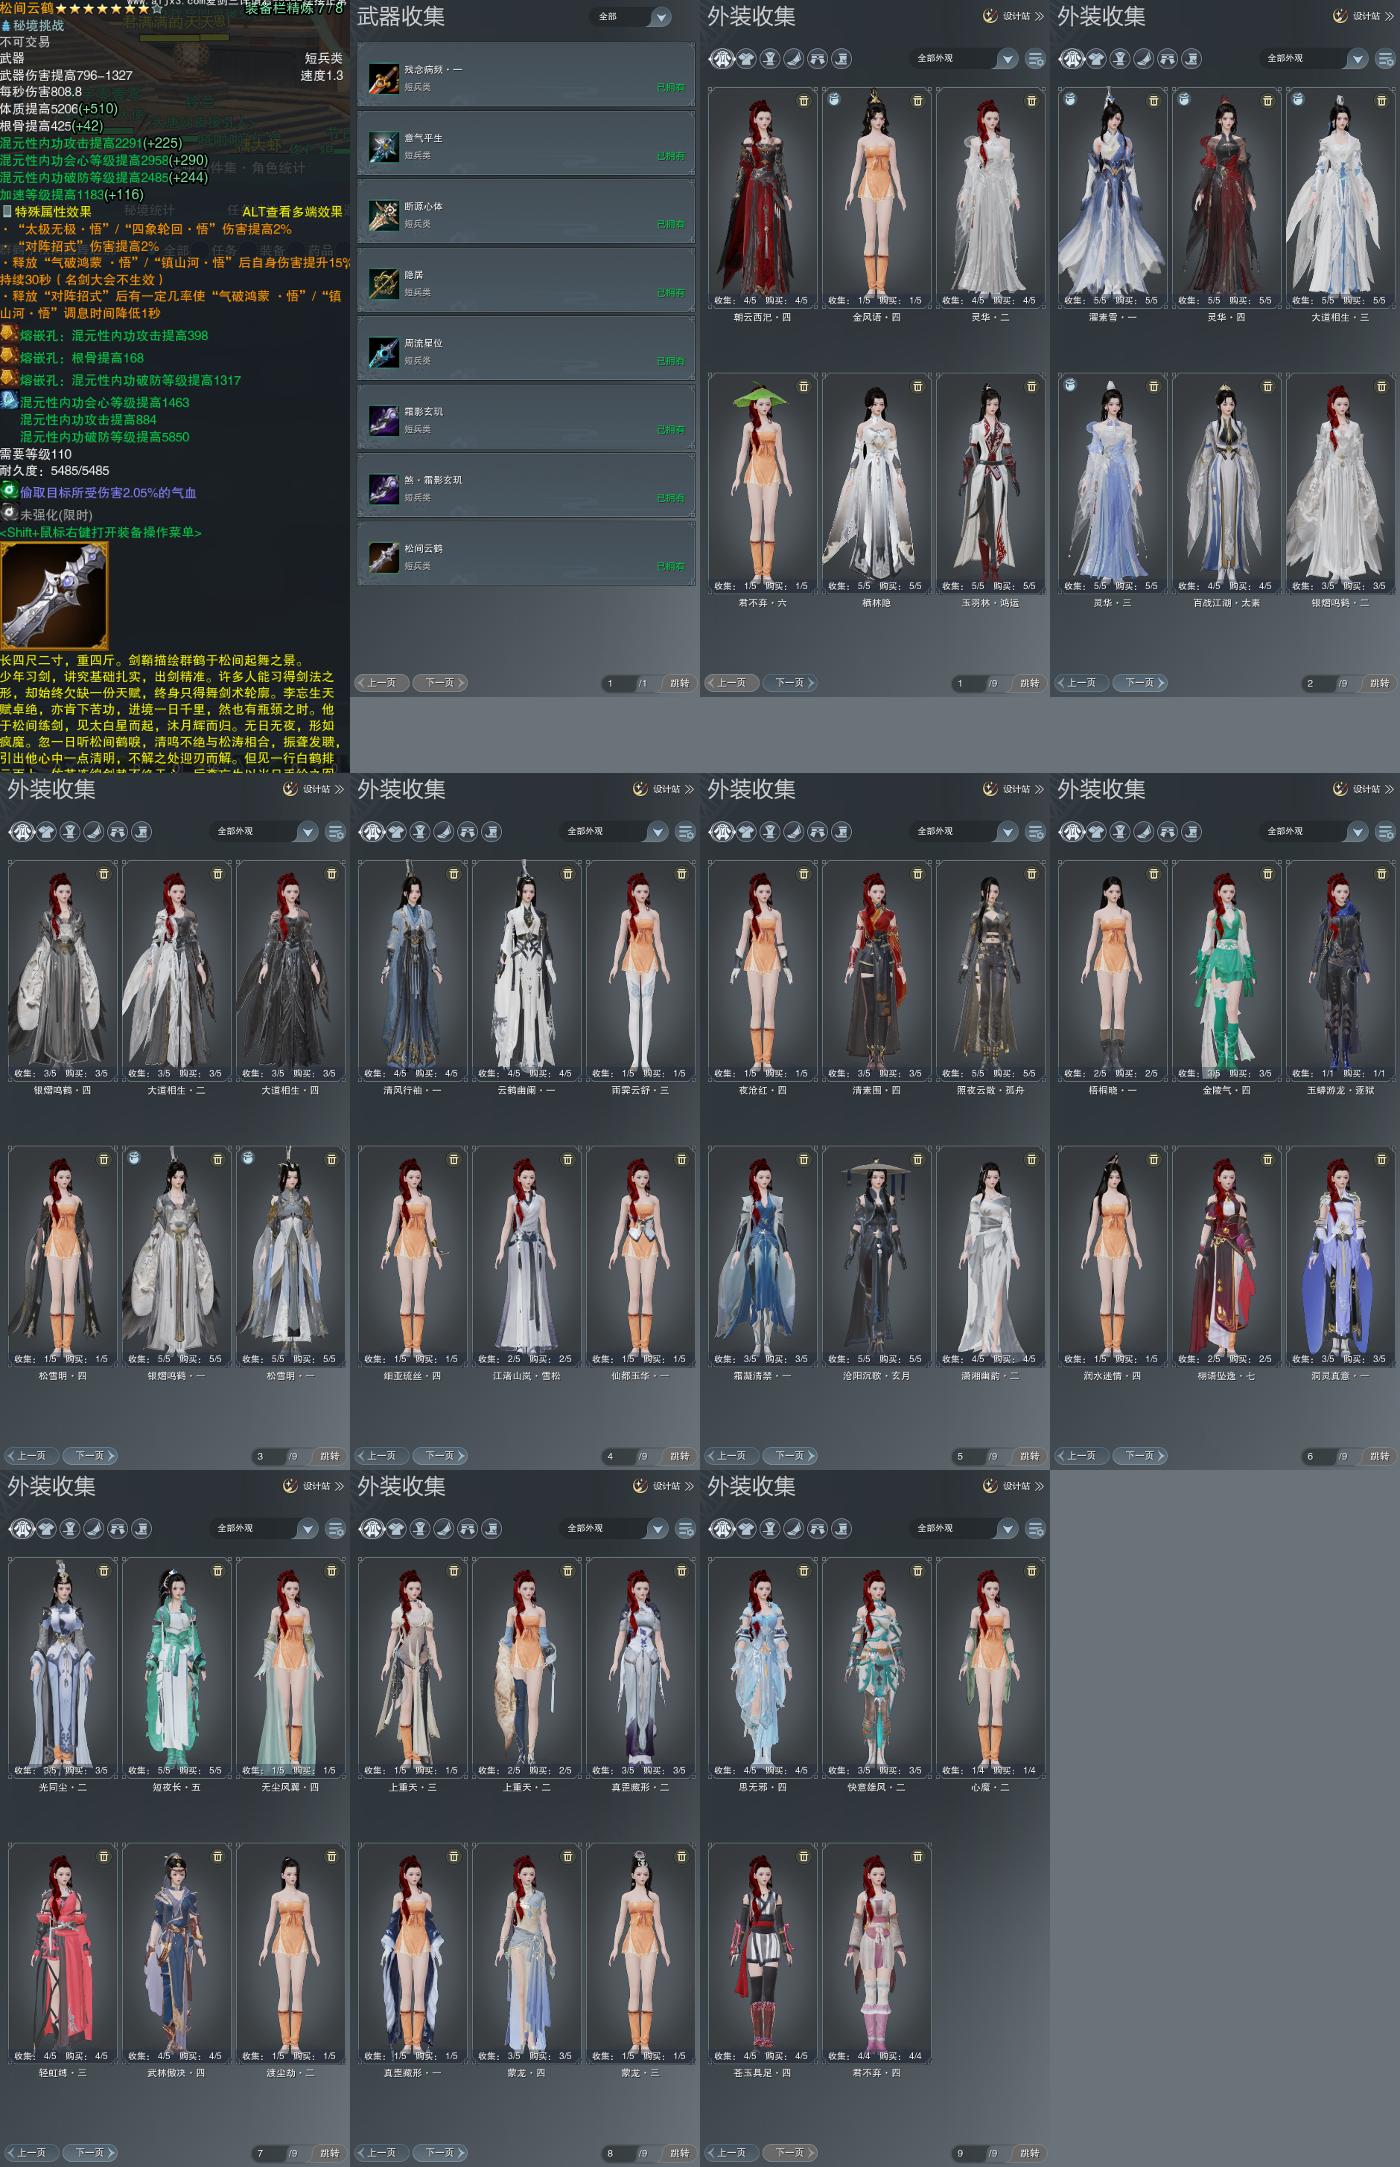Screen dimensions: 1400x2167
Task: Click trash icon on 光同尘·二 outfit card
Action: click(104, 1571)
